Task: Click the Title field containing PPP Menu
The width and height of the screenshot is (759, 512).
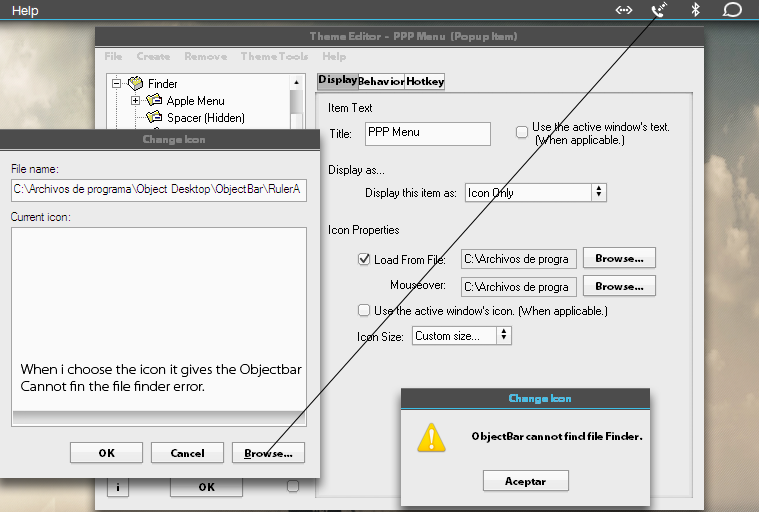Action: click(428, 134)
